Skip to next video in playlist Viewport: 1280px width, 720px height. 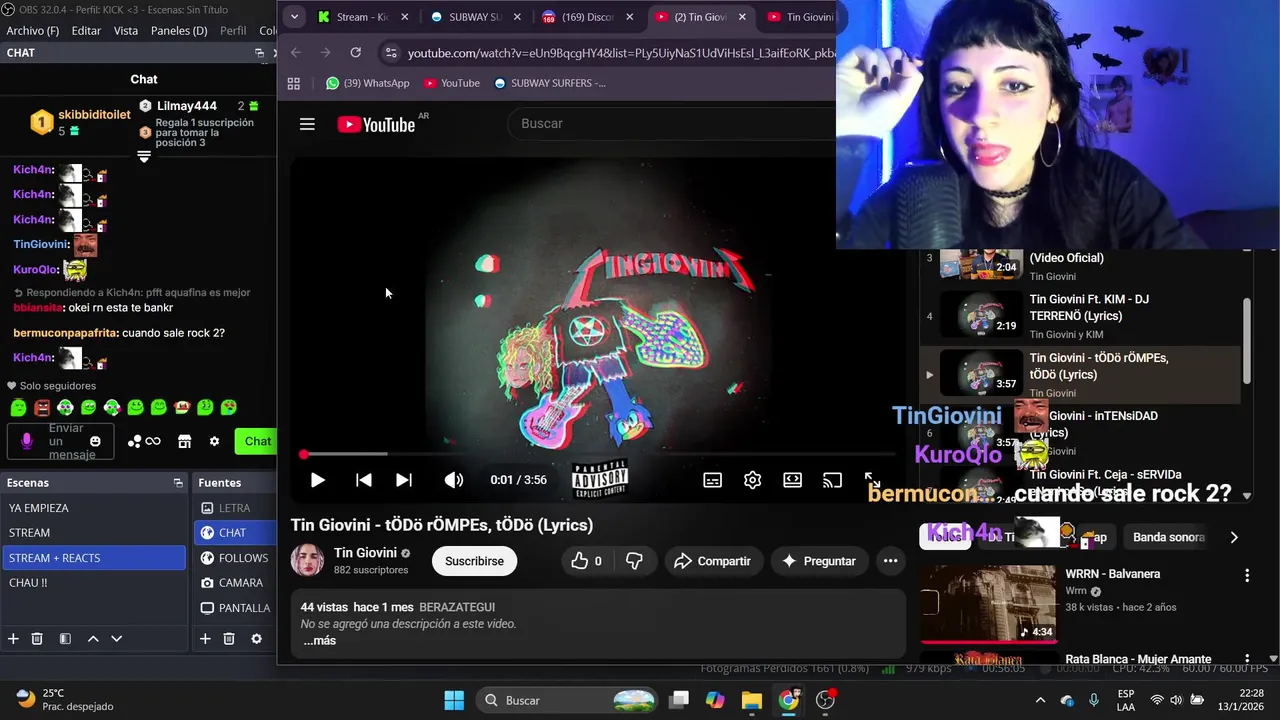click(404, 480)
